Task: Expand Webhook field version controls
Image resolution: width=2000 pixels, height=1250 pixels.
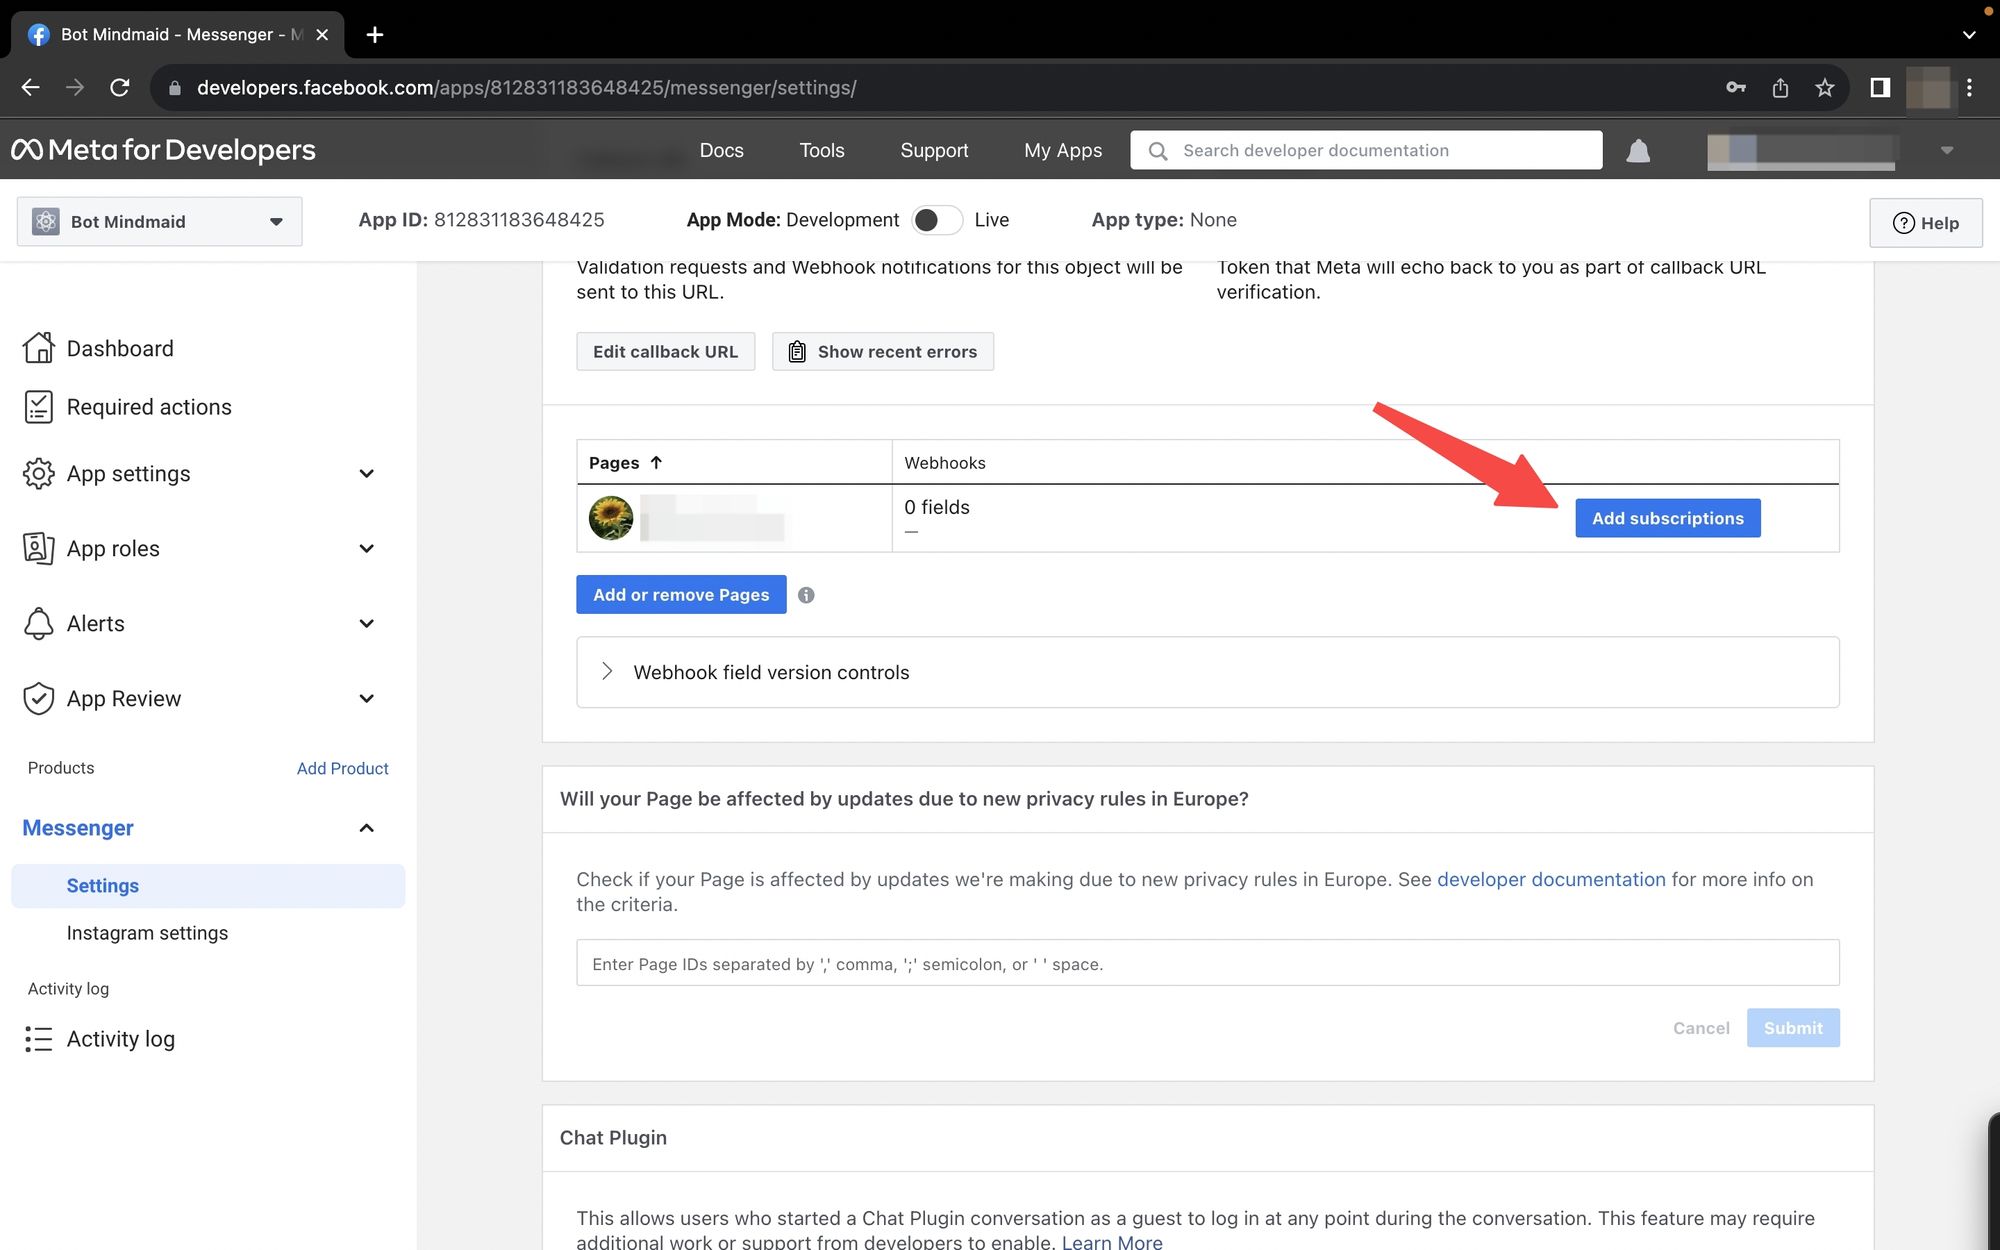Action: click(1207, 672)
